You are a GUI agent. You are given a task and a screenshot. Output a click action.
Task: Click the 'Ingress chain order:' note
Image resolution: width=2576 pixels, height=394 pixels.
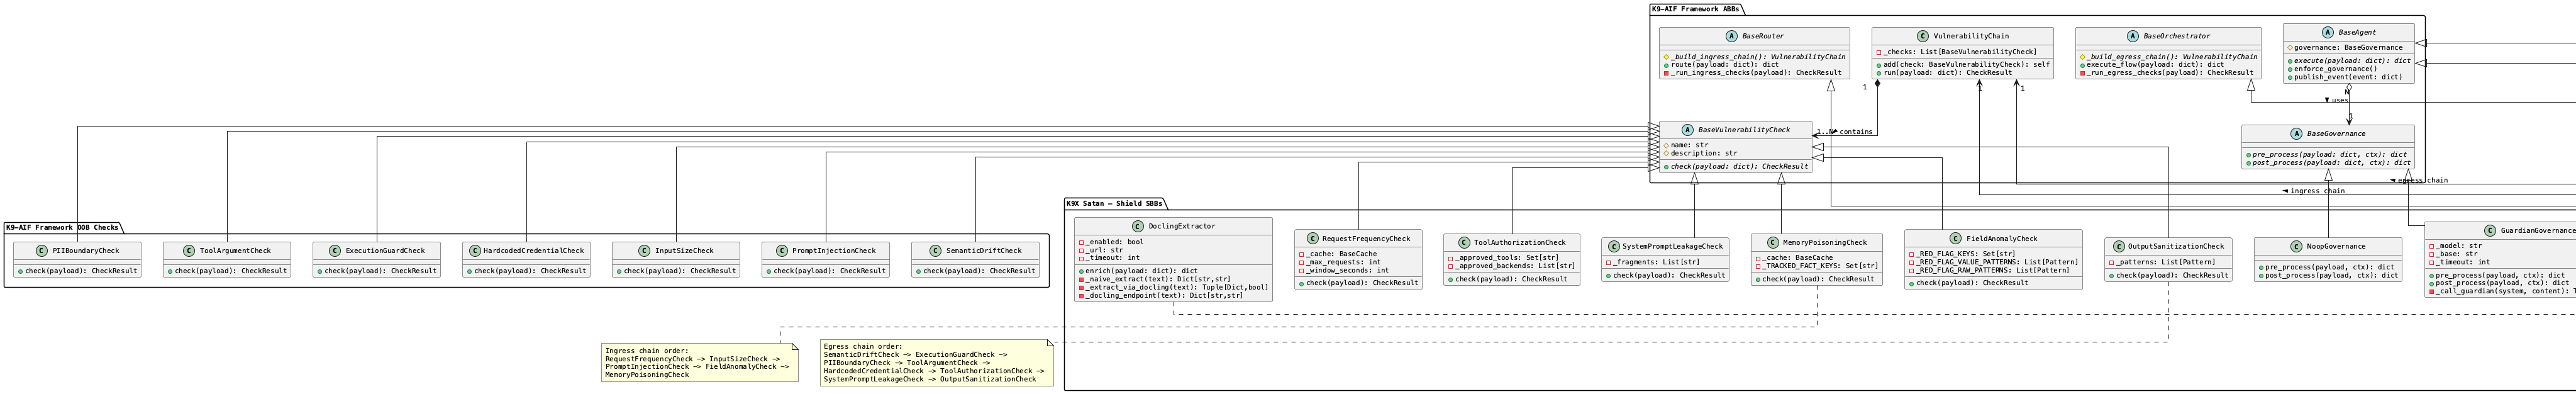(x=700, y=363)
